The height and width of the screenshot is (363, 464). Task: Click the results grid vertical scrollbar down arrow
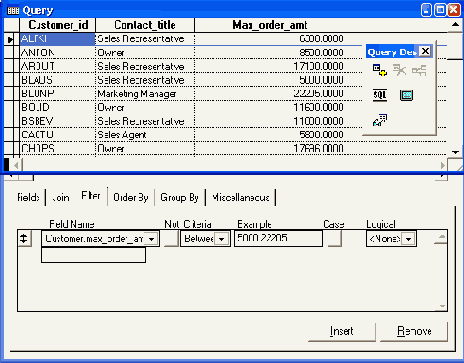coord(455,152)
